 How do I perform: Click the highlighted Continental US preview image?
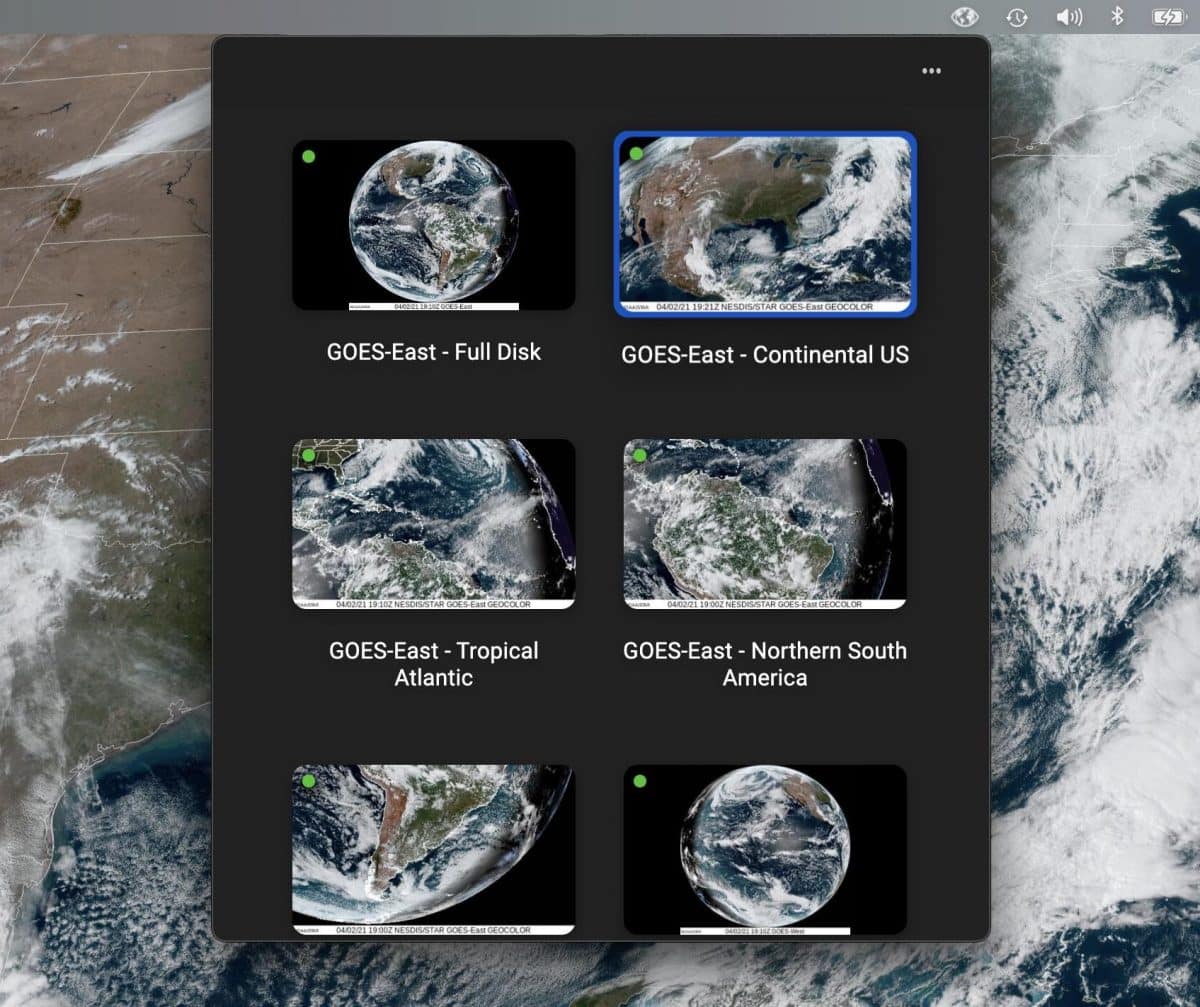tap(765, 222)
